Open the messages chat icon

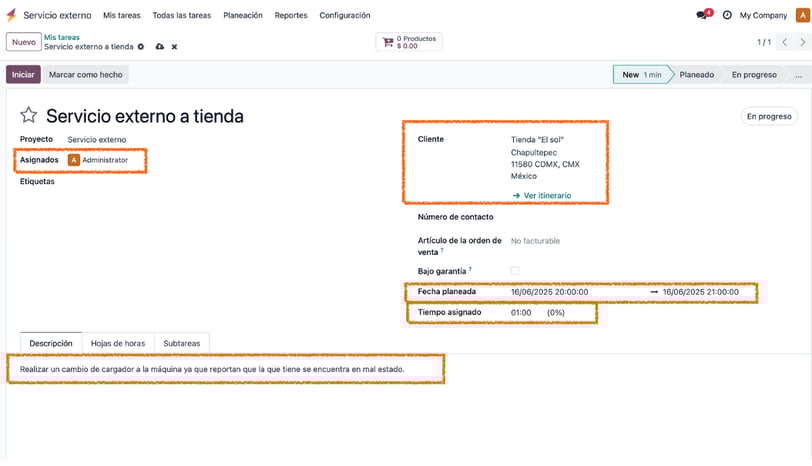coord(702,16)
